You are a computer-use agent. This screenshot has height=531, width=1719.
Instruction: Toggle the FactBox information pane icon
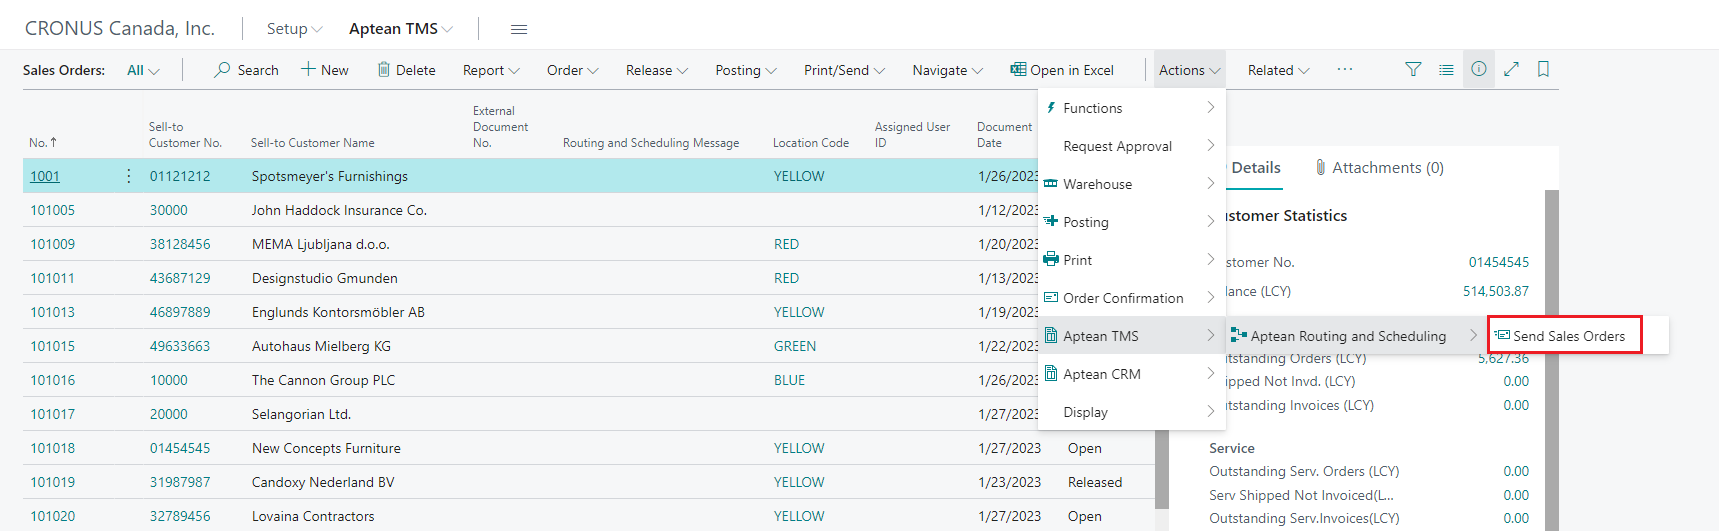[x=1478, y=69]
